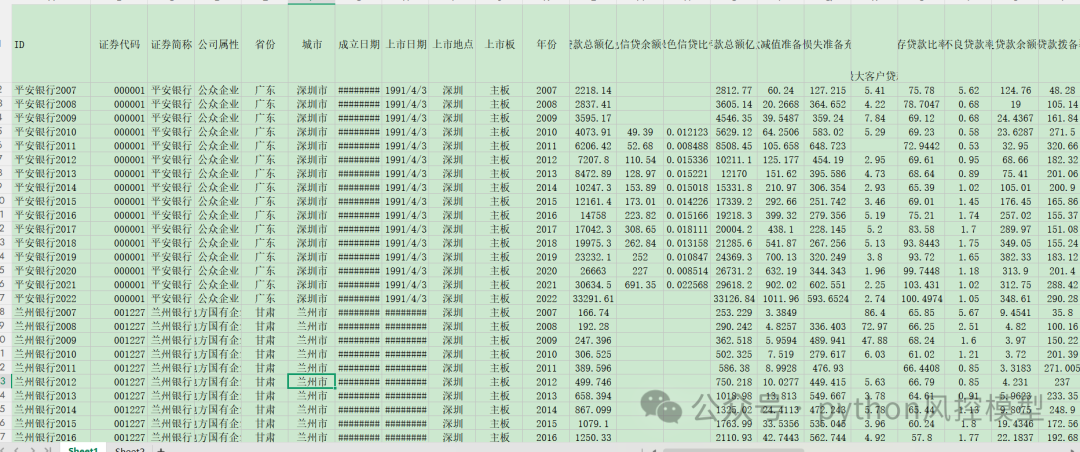Click the 000001 cell in 平安银行2011 row
The height and width of the screenshot is (452, 1080).
(118, 146)
